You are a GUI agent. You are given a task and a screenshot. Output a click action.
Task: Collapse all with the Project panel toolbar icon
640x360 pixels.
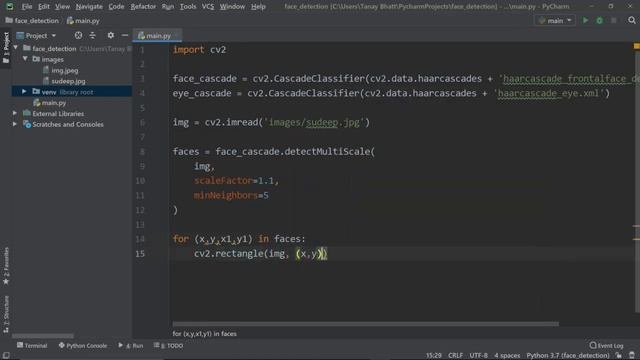[93, 36]
